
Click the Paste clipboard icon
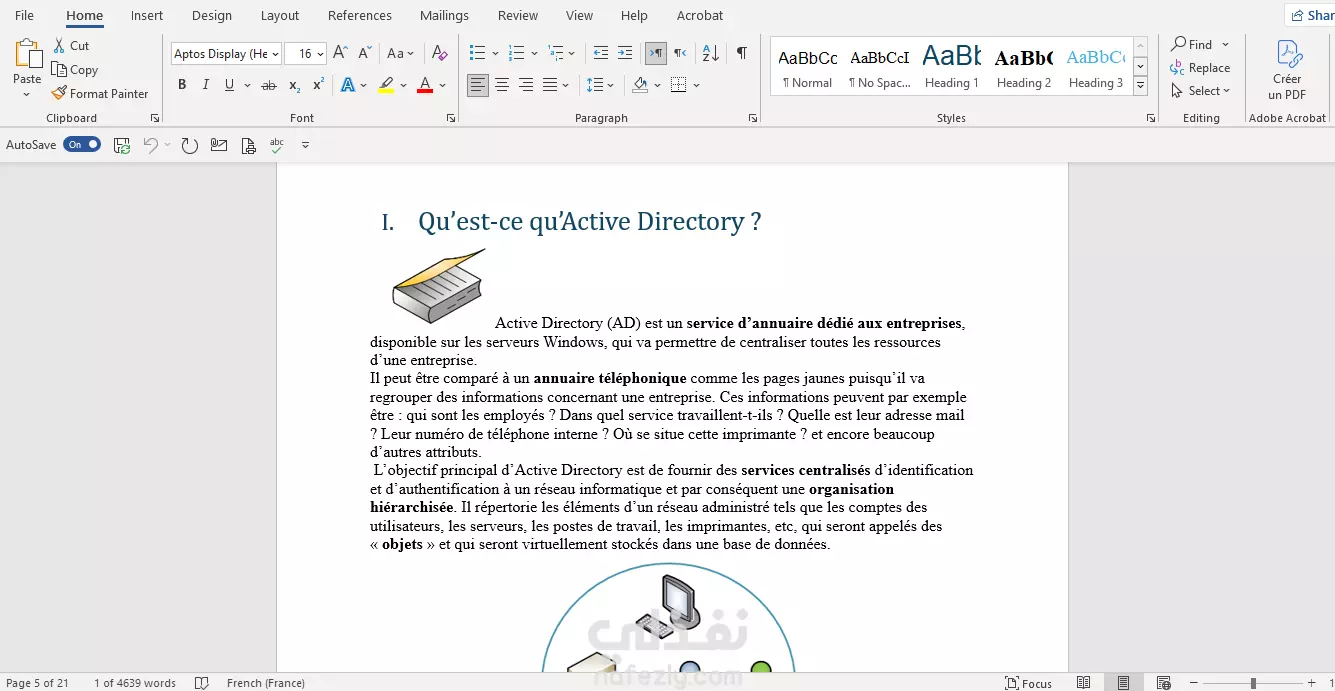(x=27, y=54)
